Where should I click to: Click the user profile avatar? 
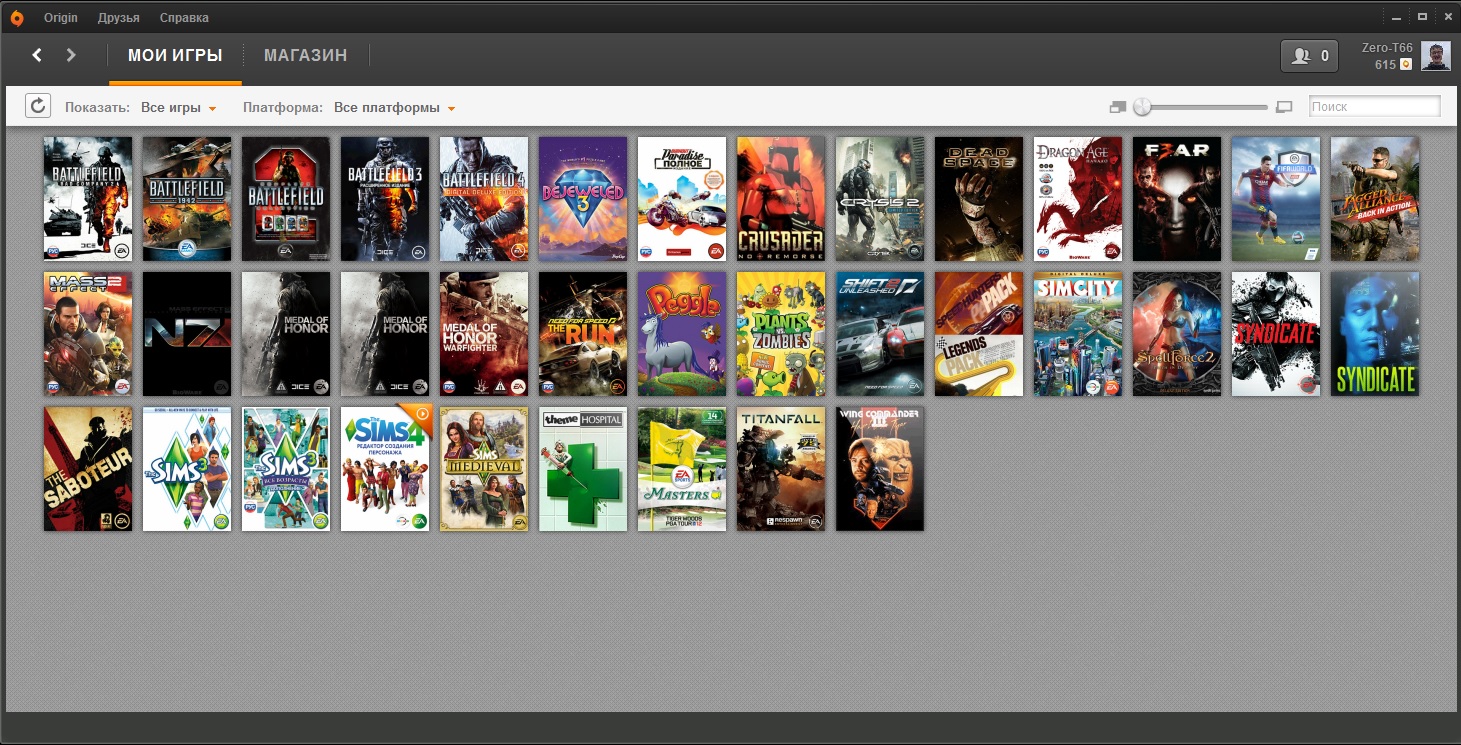(x=1436, y=56)
